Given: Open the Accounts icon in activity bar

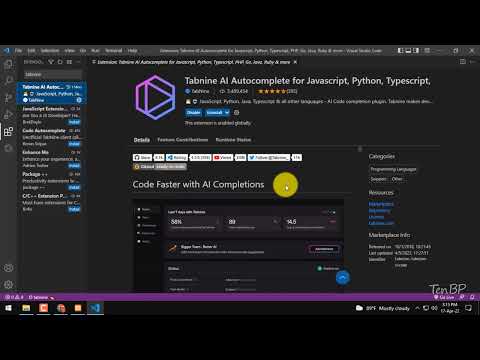Looking at the screenshot, I should pyautogui.click(x=8, y=268).
